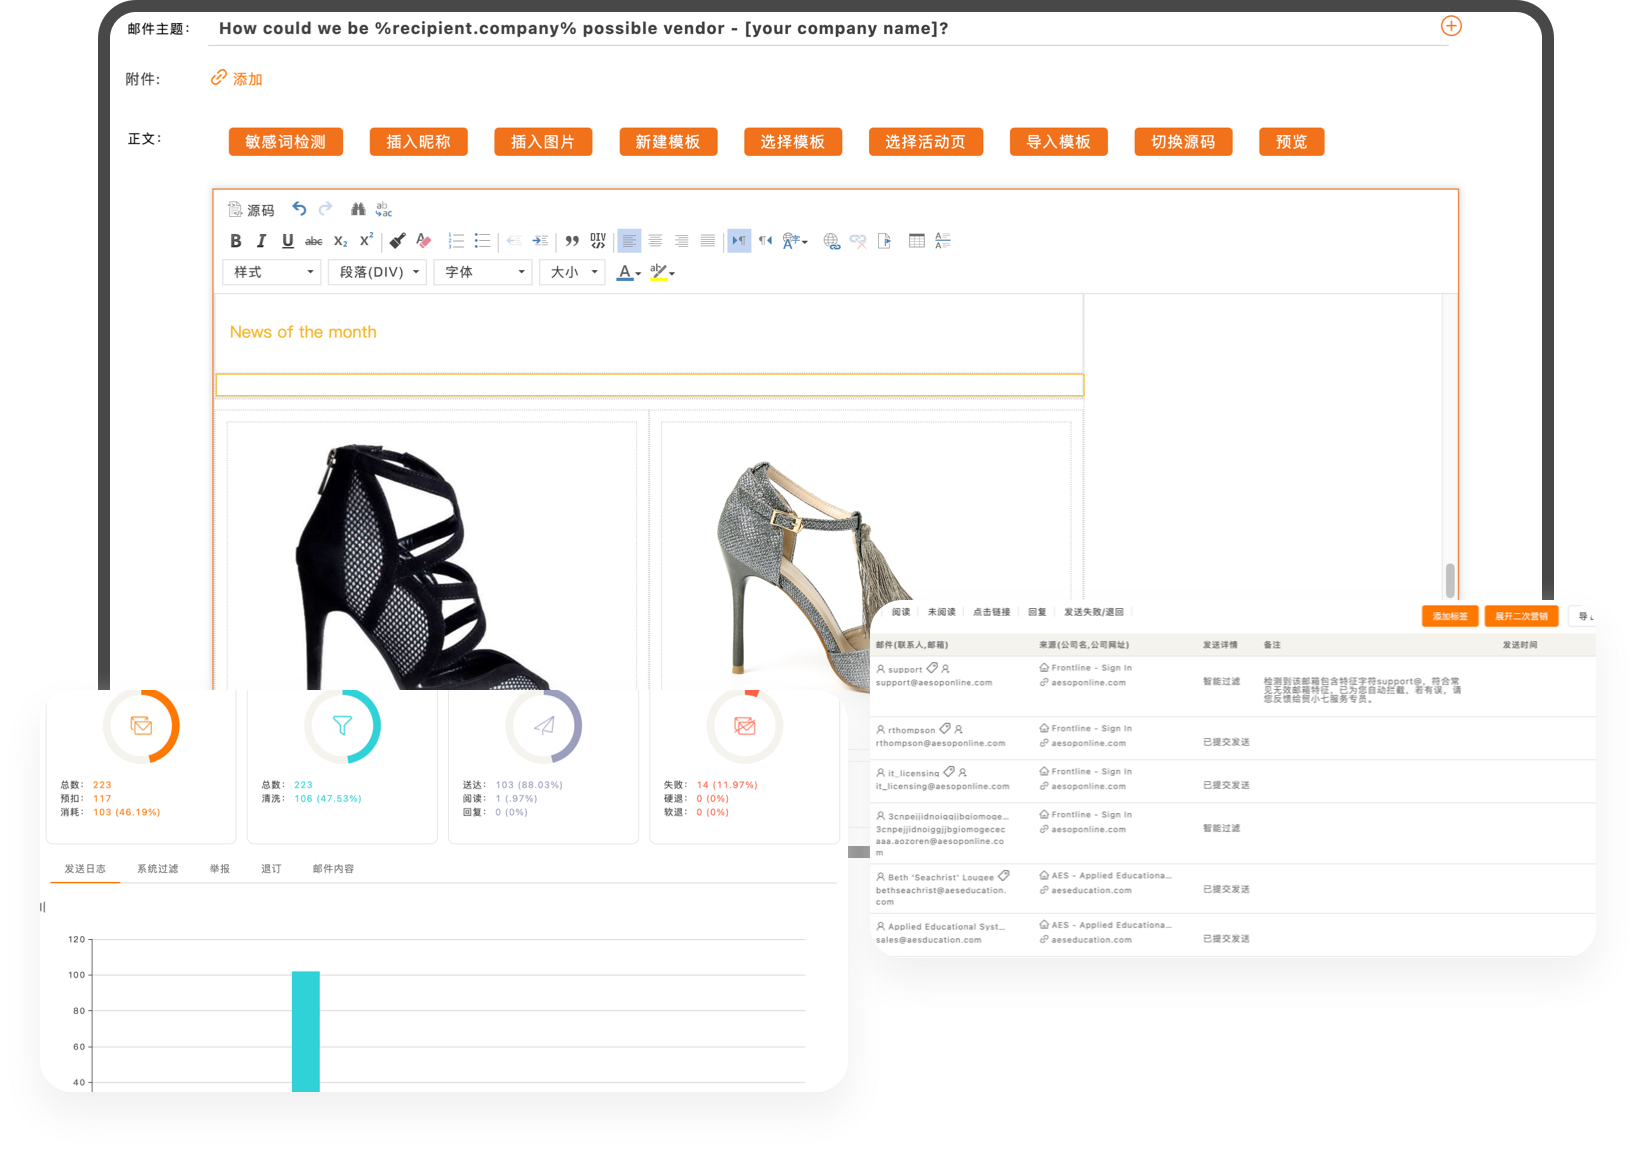Click the 敏感词检测 button

click(x=286, y=142)
